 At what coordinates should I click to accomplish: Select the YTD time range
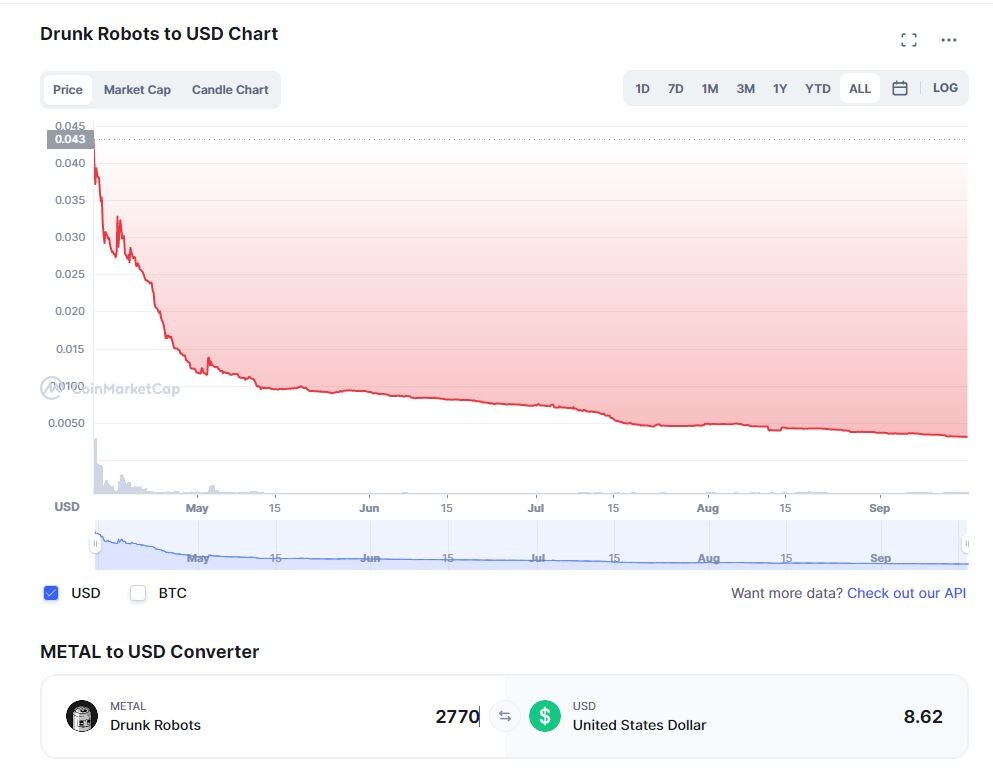point(818,89)
